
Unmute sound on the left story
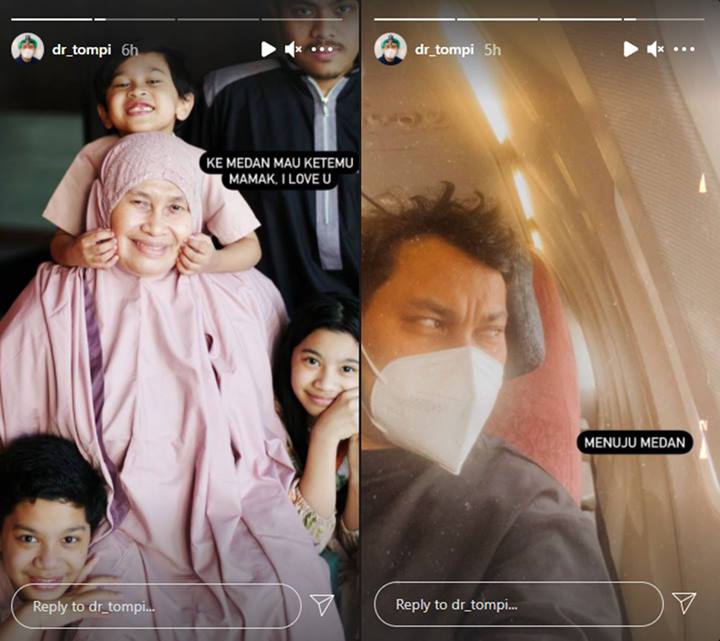point(293,49)
